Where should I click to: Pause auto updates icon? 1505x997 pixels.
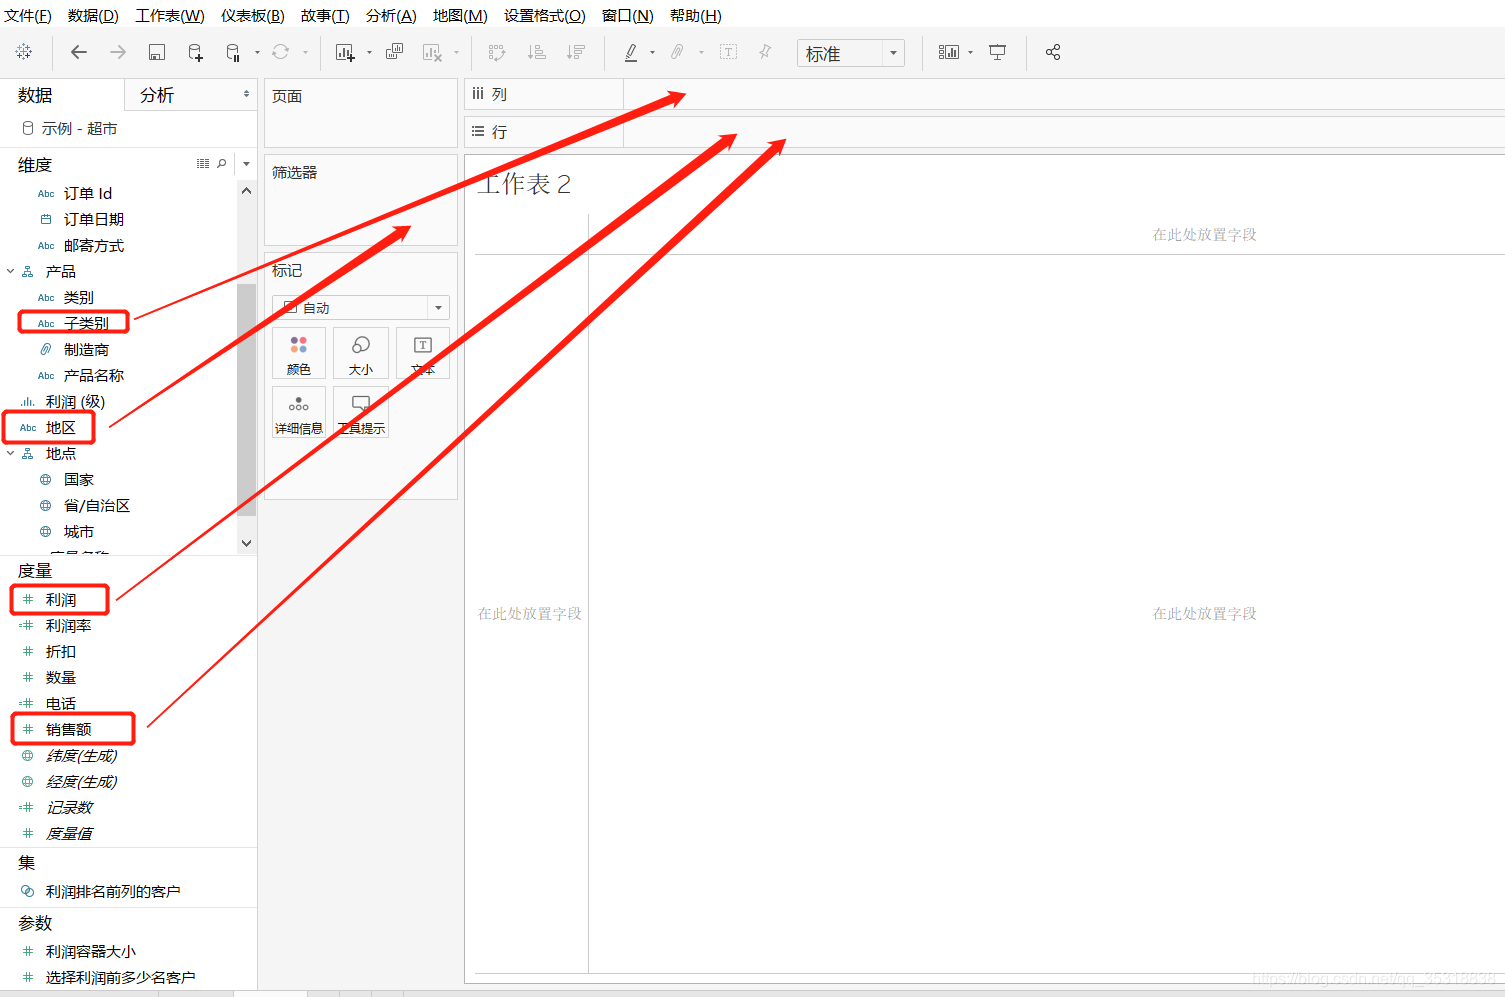coord(233,52)
